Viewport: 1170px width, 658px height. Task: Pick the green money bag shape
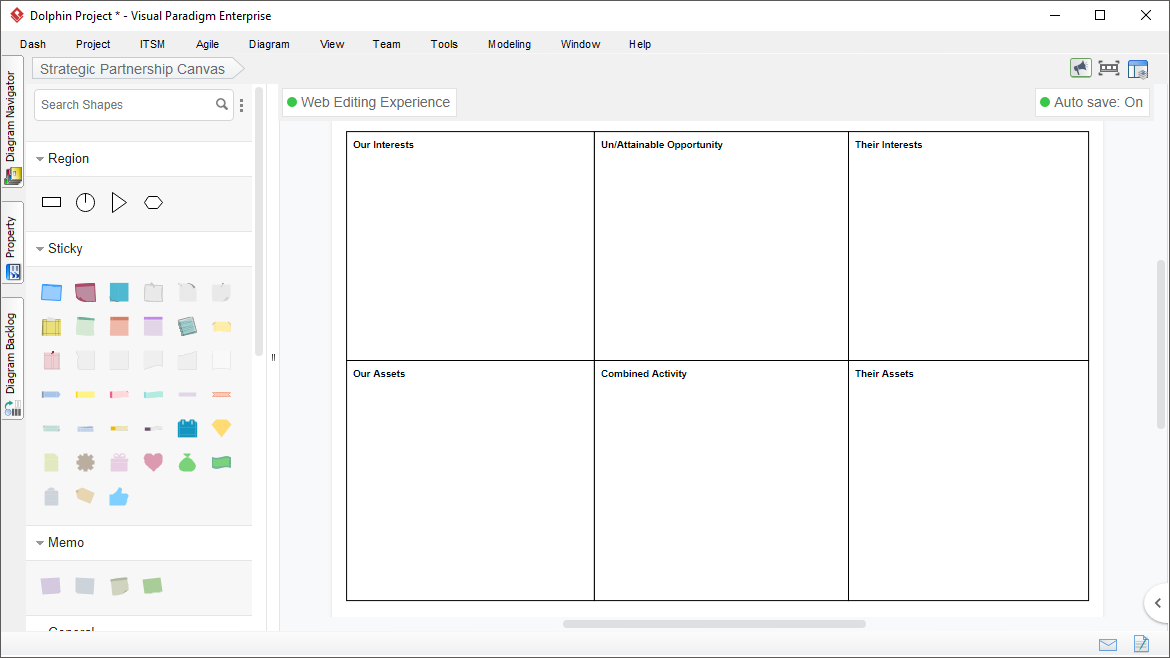point(187,463)
